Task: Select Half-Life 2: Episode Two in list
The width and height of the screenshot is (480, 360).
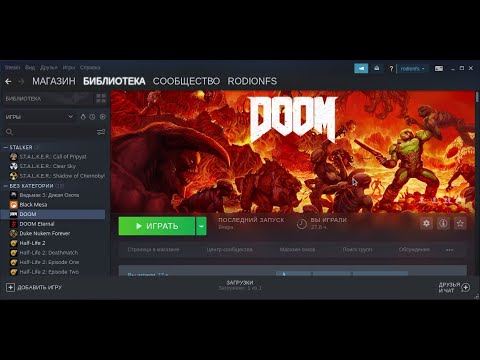Action: 53,272
